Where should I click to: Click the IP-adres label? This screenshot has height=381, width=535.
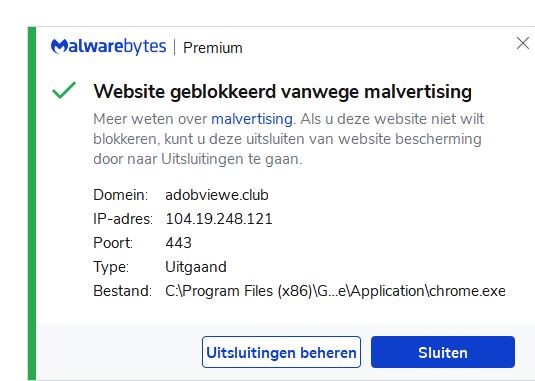[x=123, y=219]
